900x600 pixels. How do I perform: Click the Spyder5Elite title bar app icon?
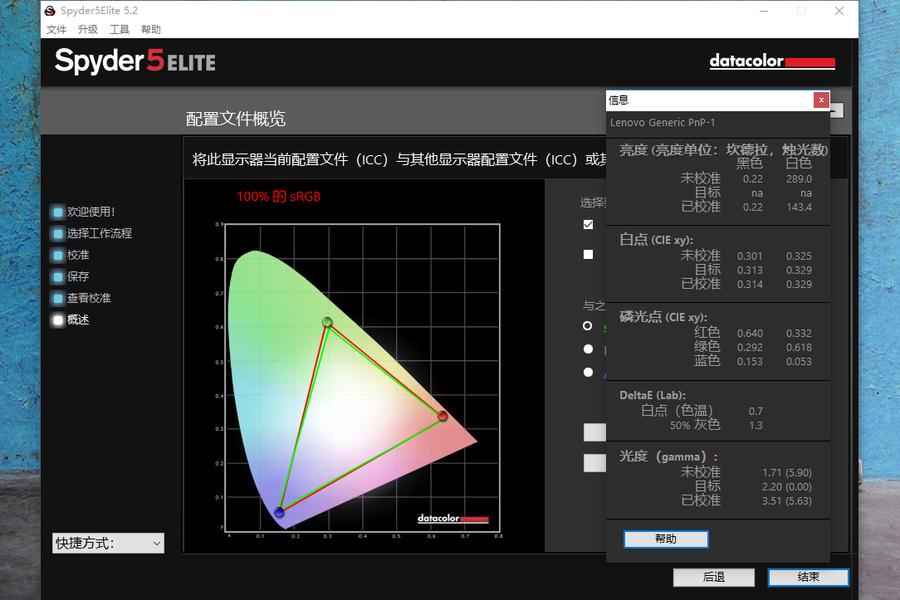[x=50, y=10]
